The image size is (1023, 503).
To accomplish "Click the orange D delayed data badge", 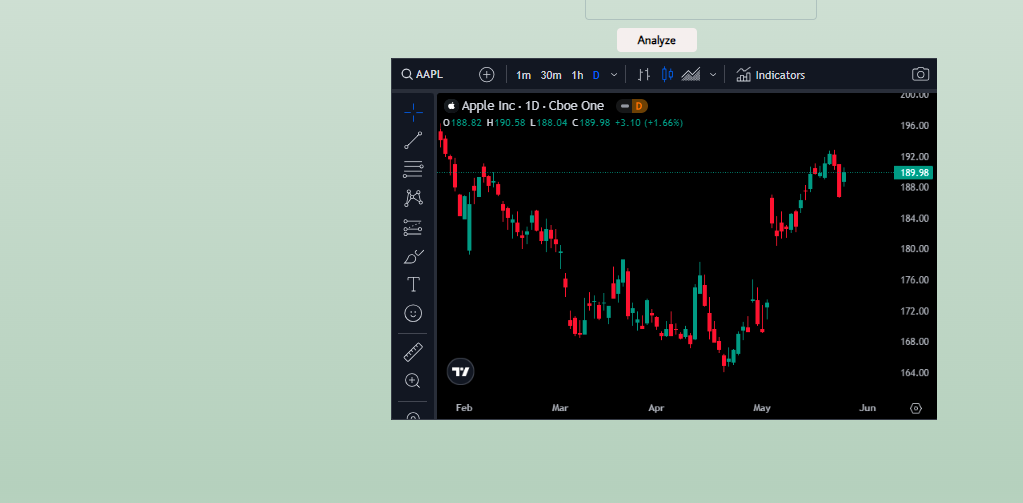I will [x=639, y=106].
